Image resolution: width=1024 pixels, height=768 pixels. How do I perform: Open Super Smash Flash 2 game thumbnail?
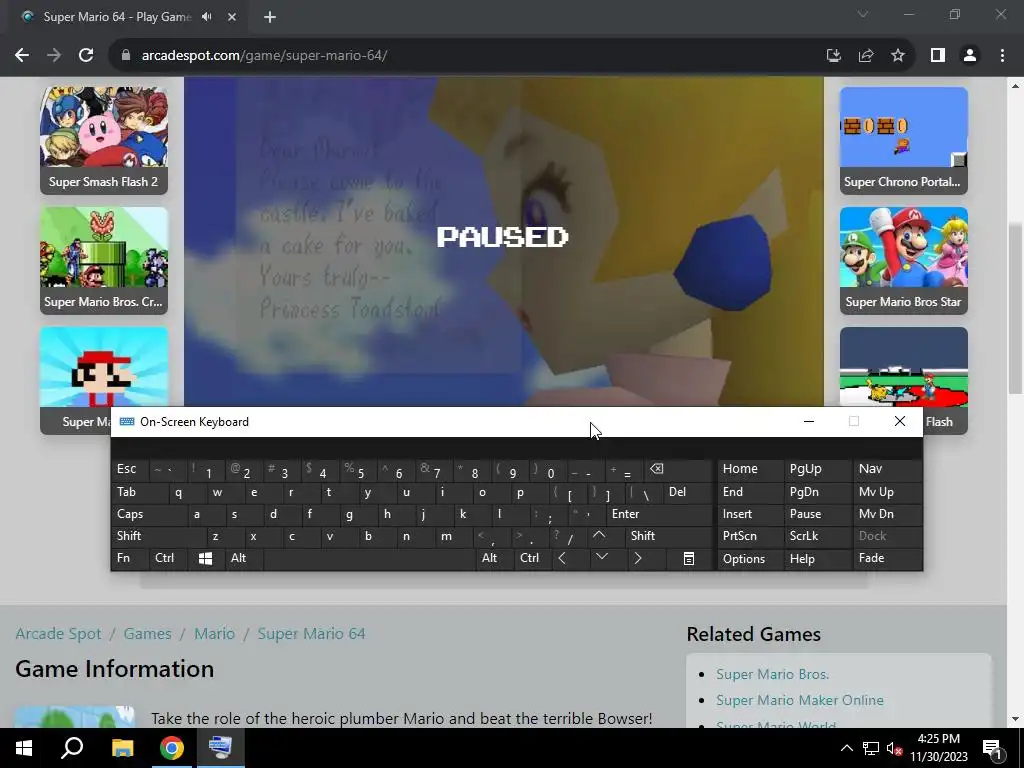coord(104,140)
